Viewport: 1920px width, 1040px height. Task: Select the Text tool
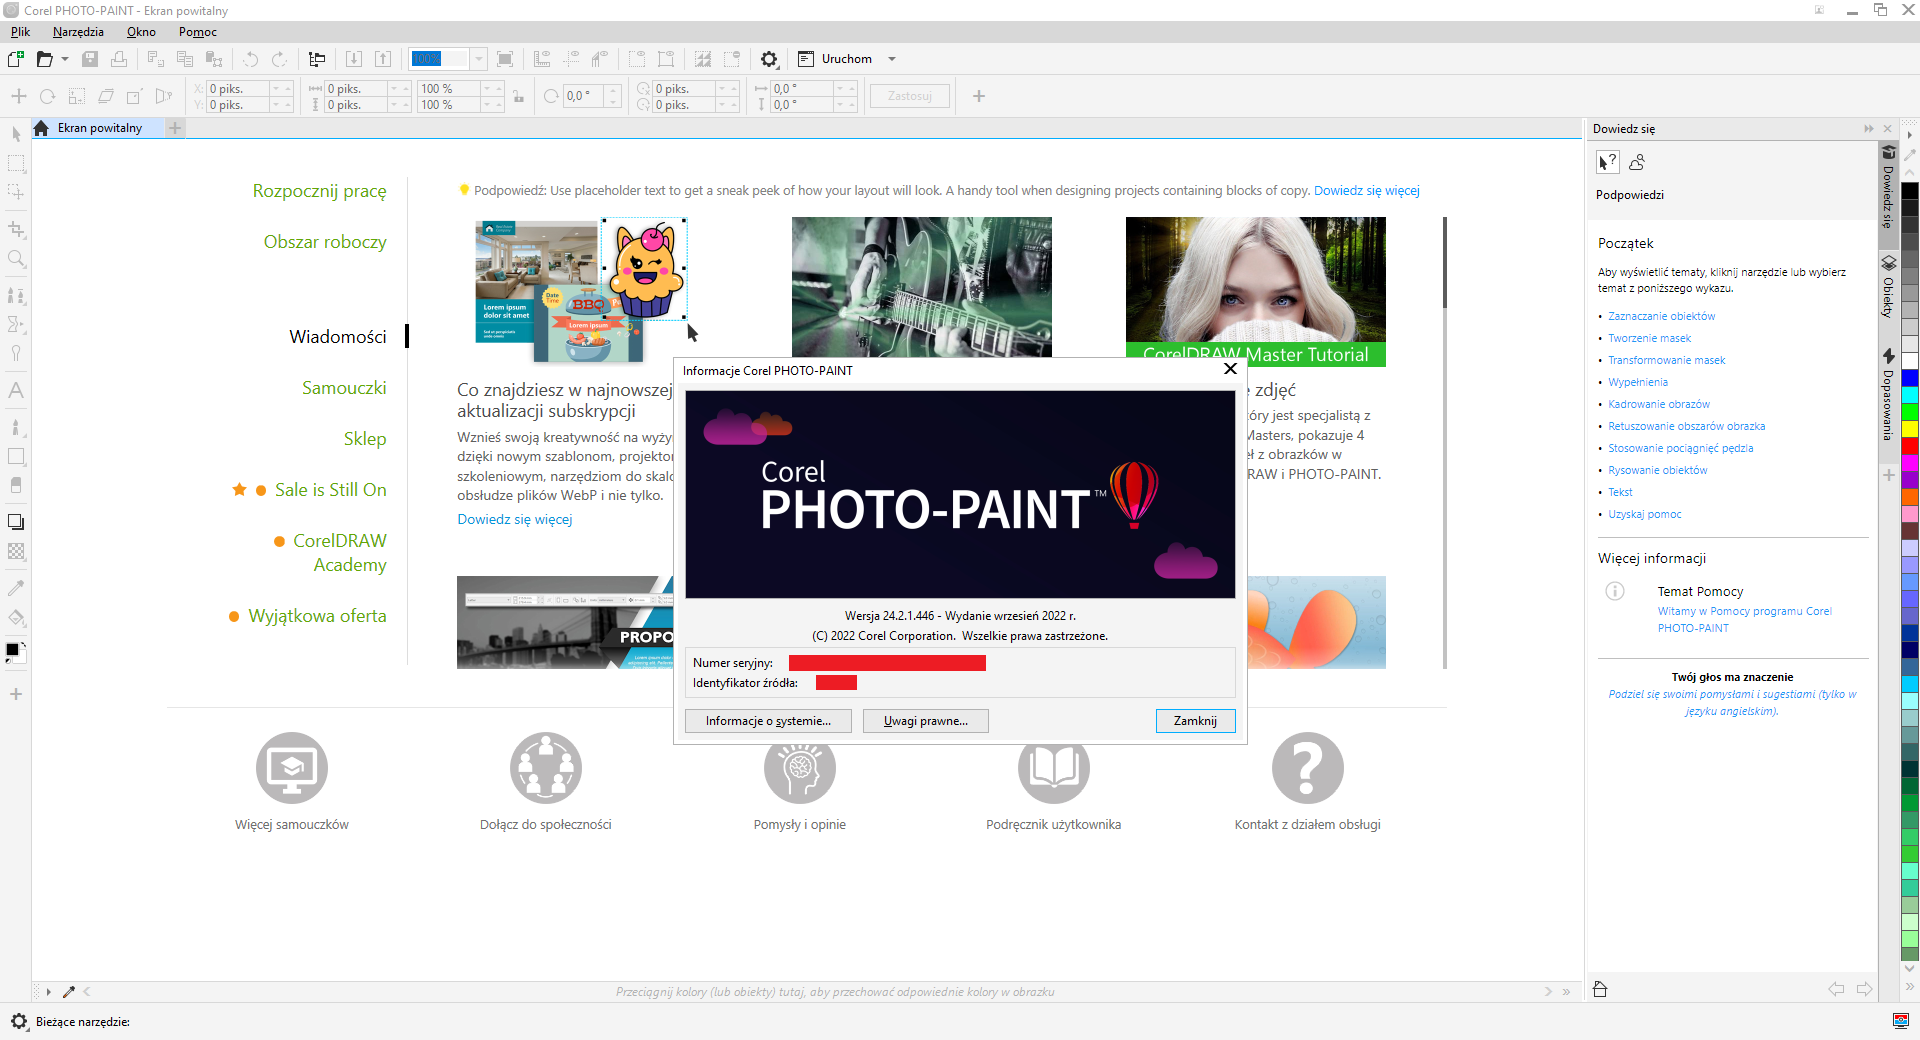(x=16, y=391)
